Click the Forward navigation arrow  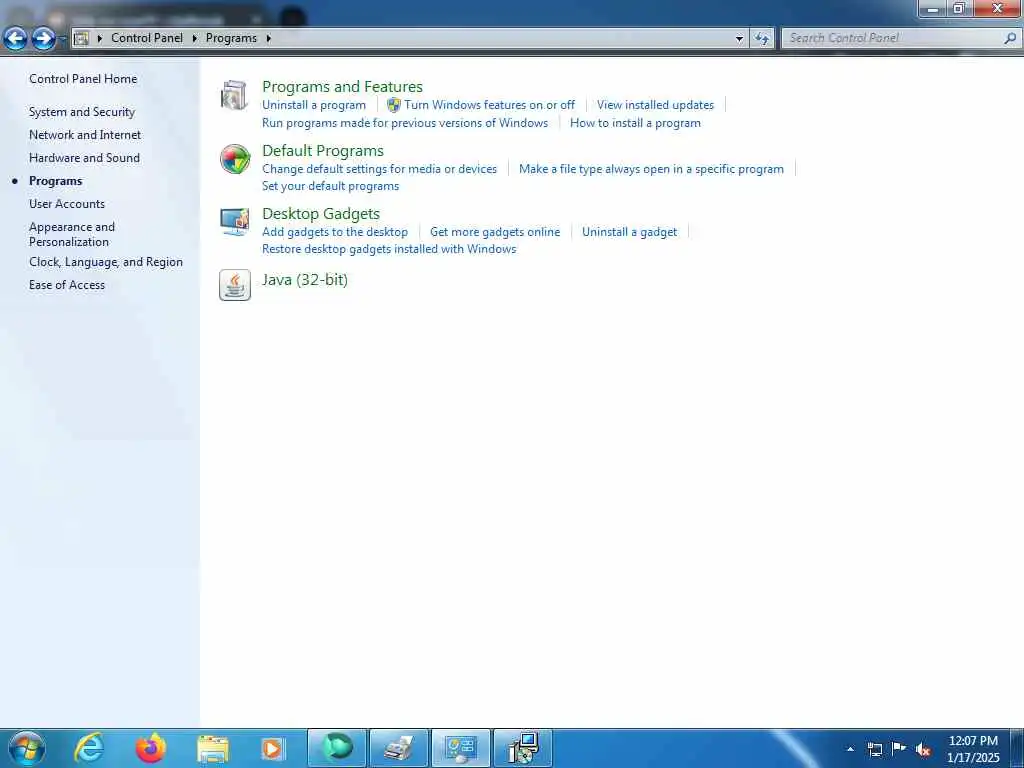pyautogui.click(x=44, y=39)
